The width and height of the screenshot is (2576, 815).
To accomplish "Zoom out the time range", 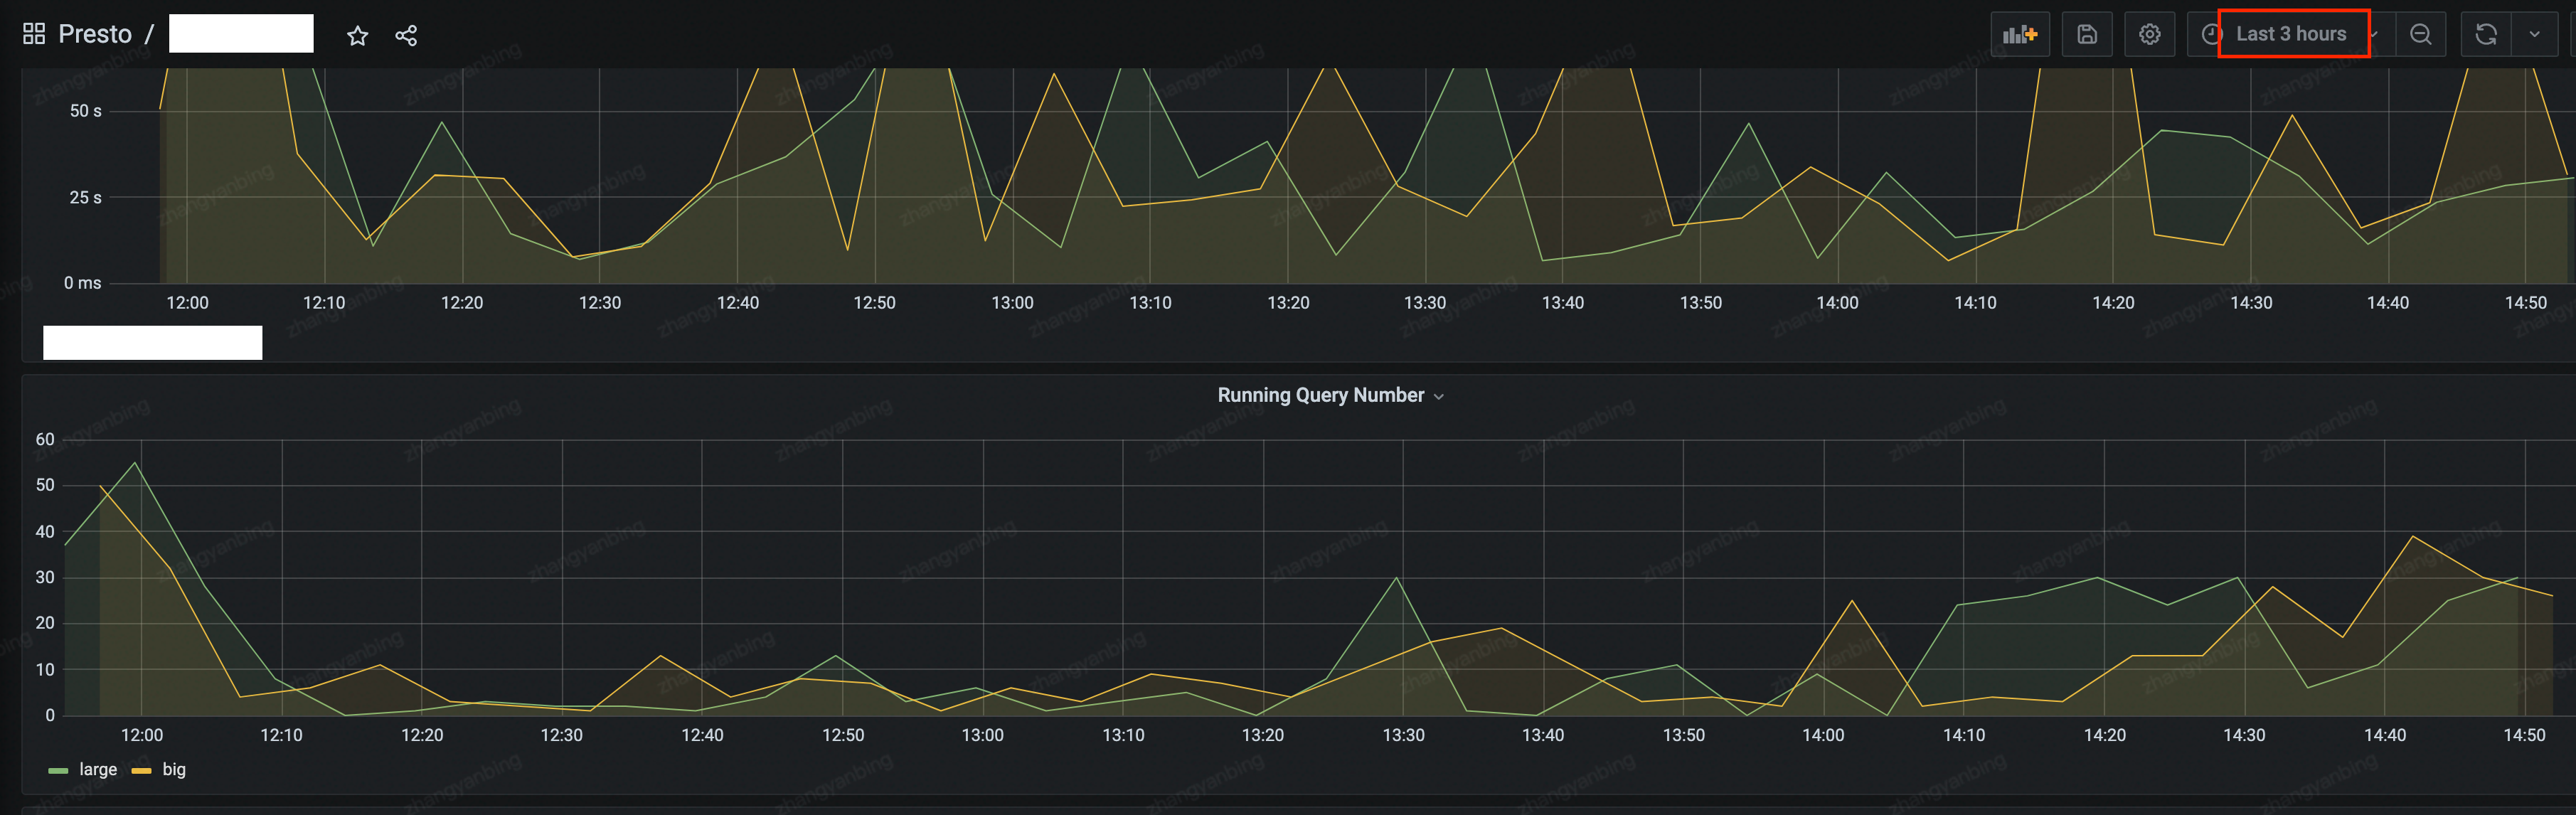I will (2420, 34).
